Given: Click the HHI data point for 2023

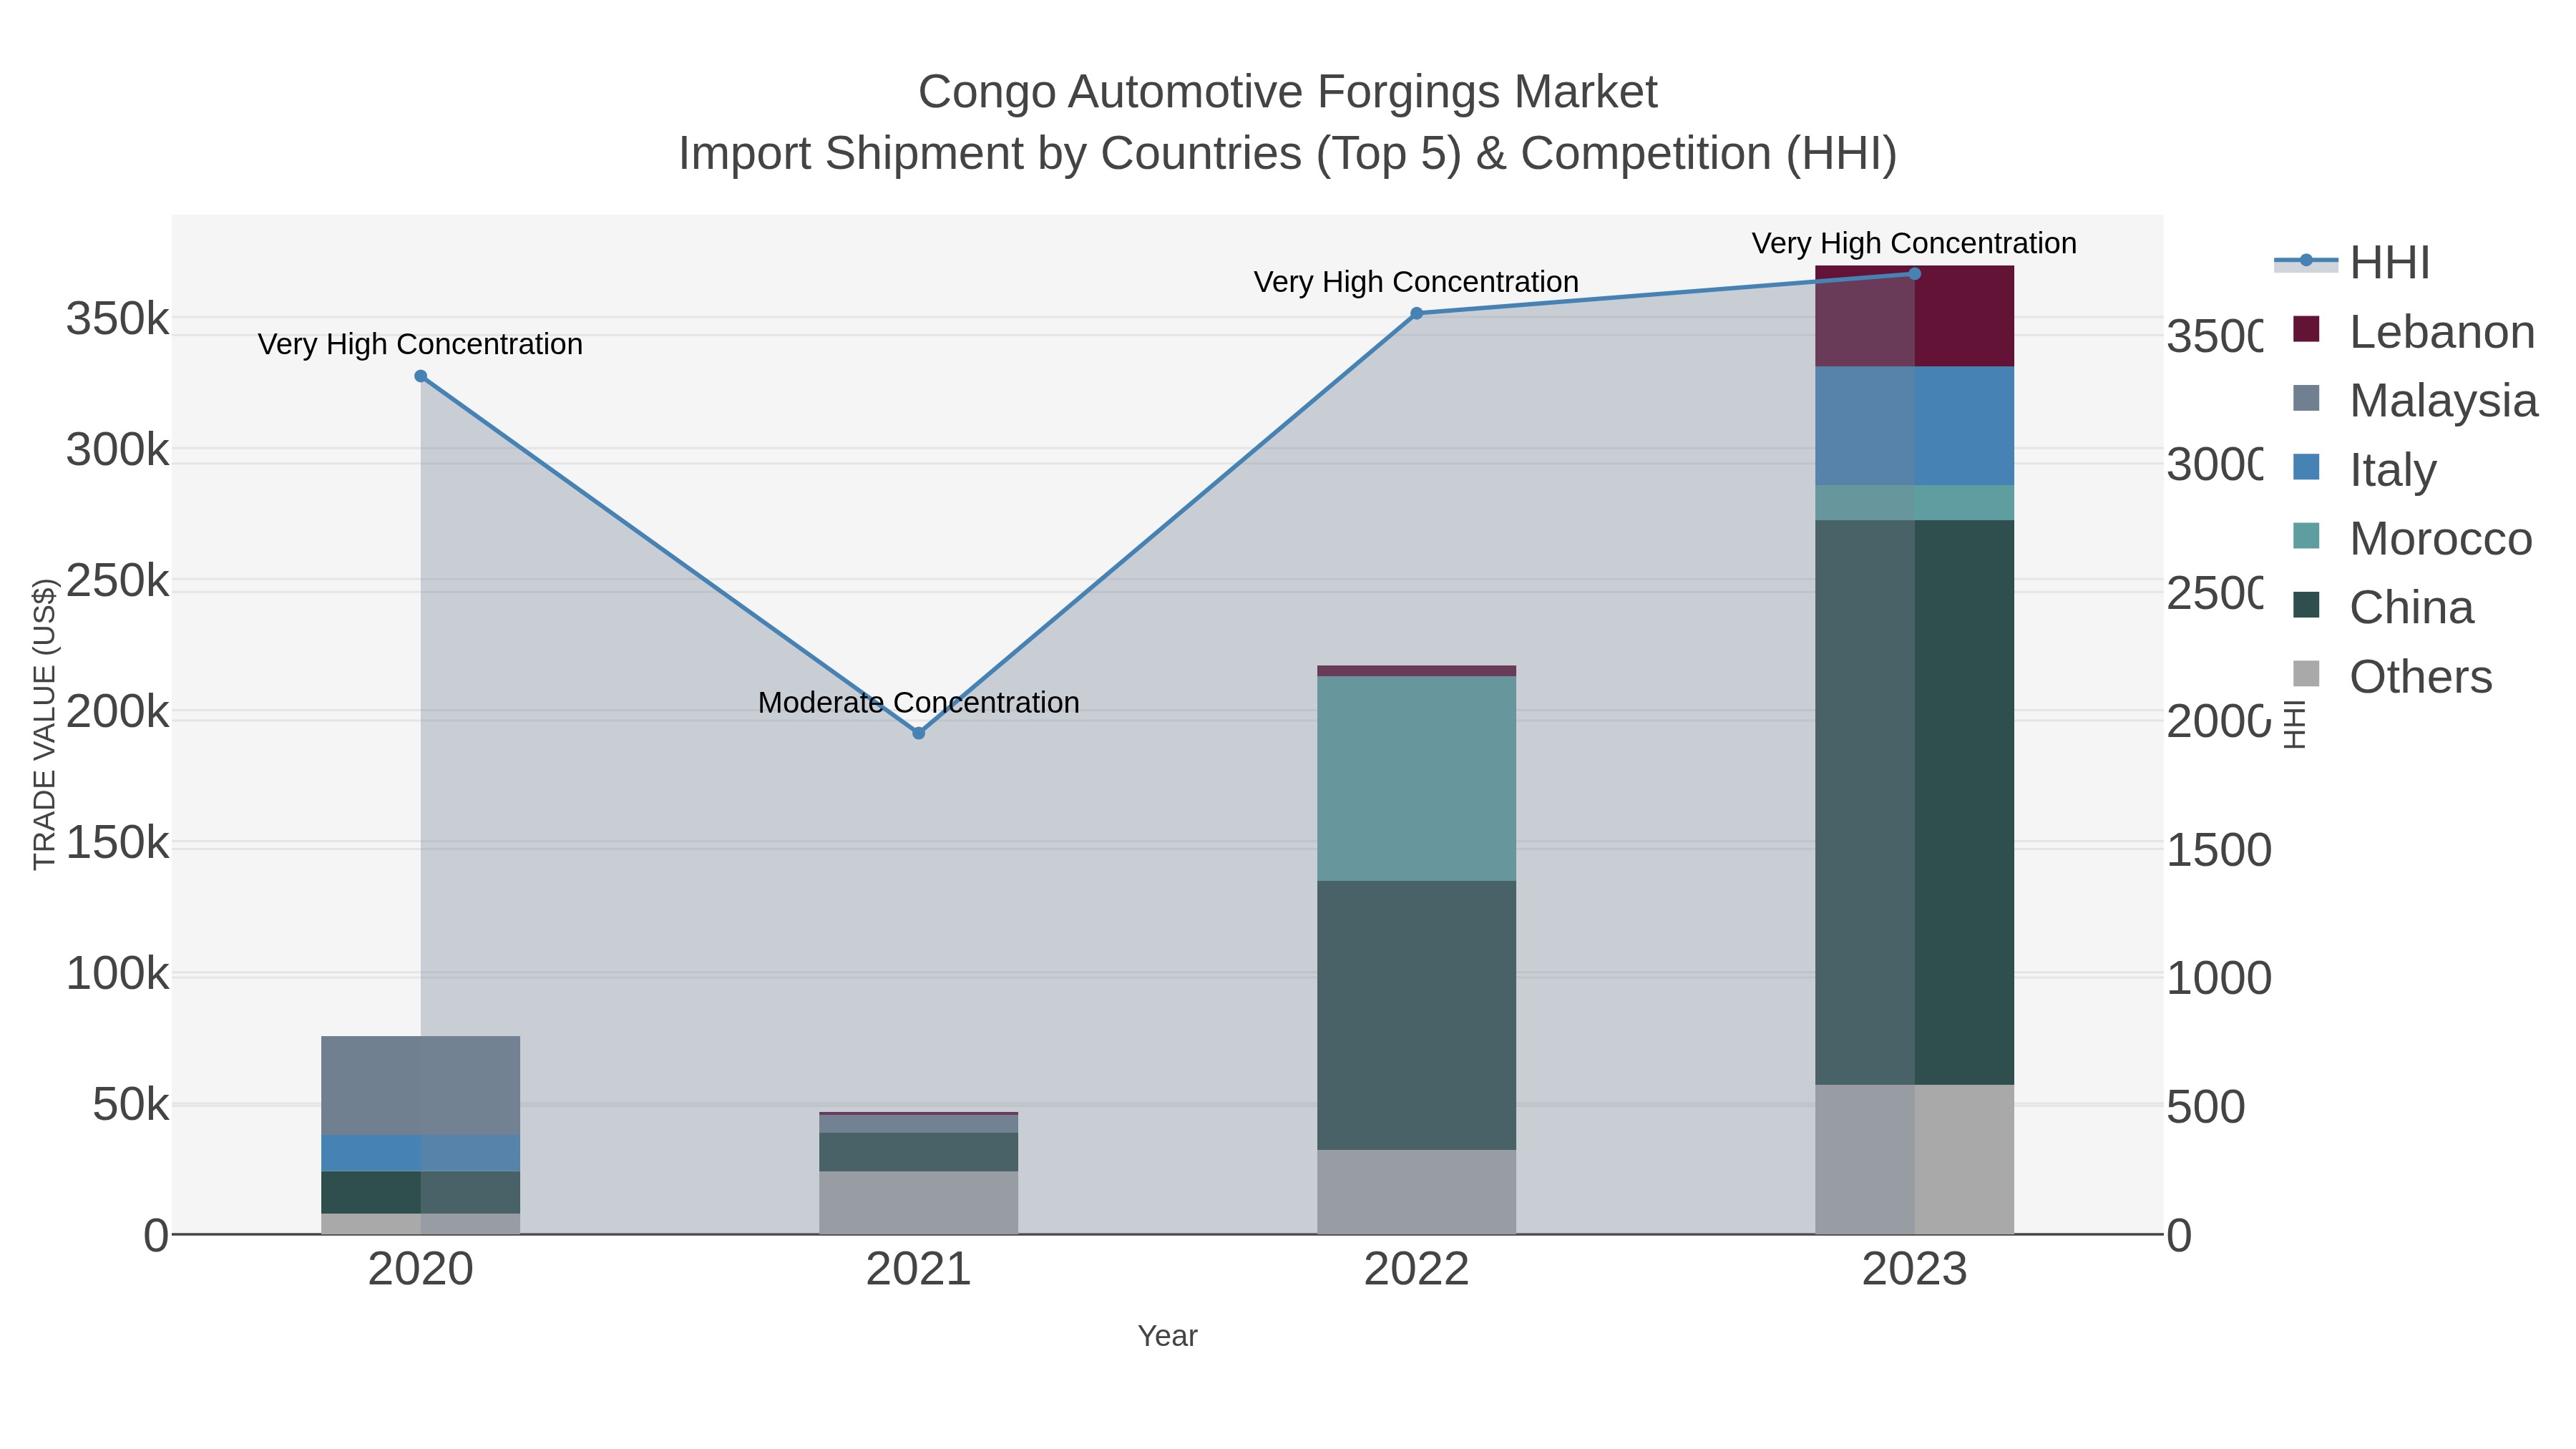Looking at the screenshot, I should click(1914, 273).
